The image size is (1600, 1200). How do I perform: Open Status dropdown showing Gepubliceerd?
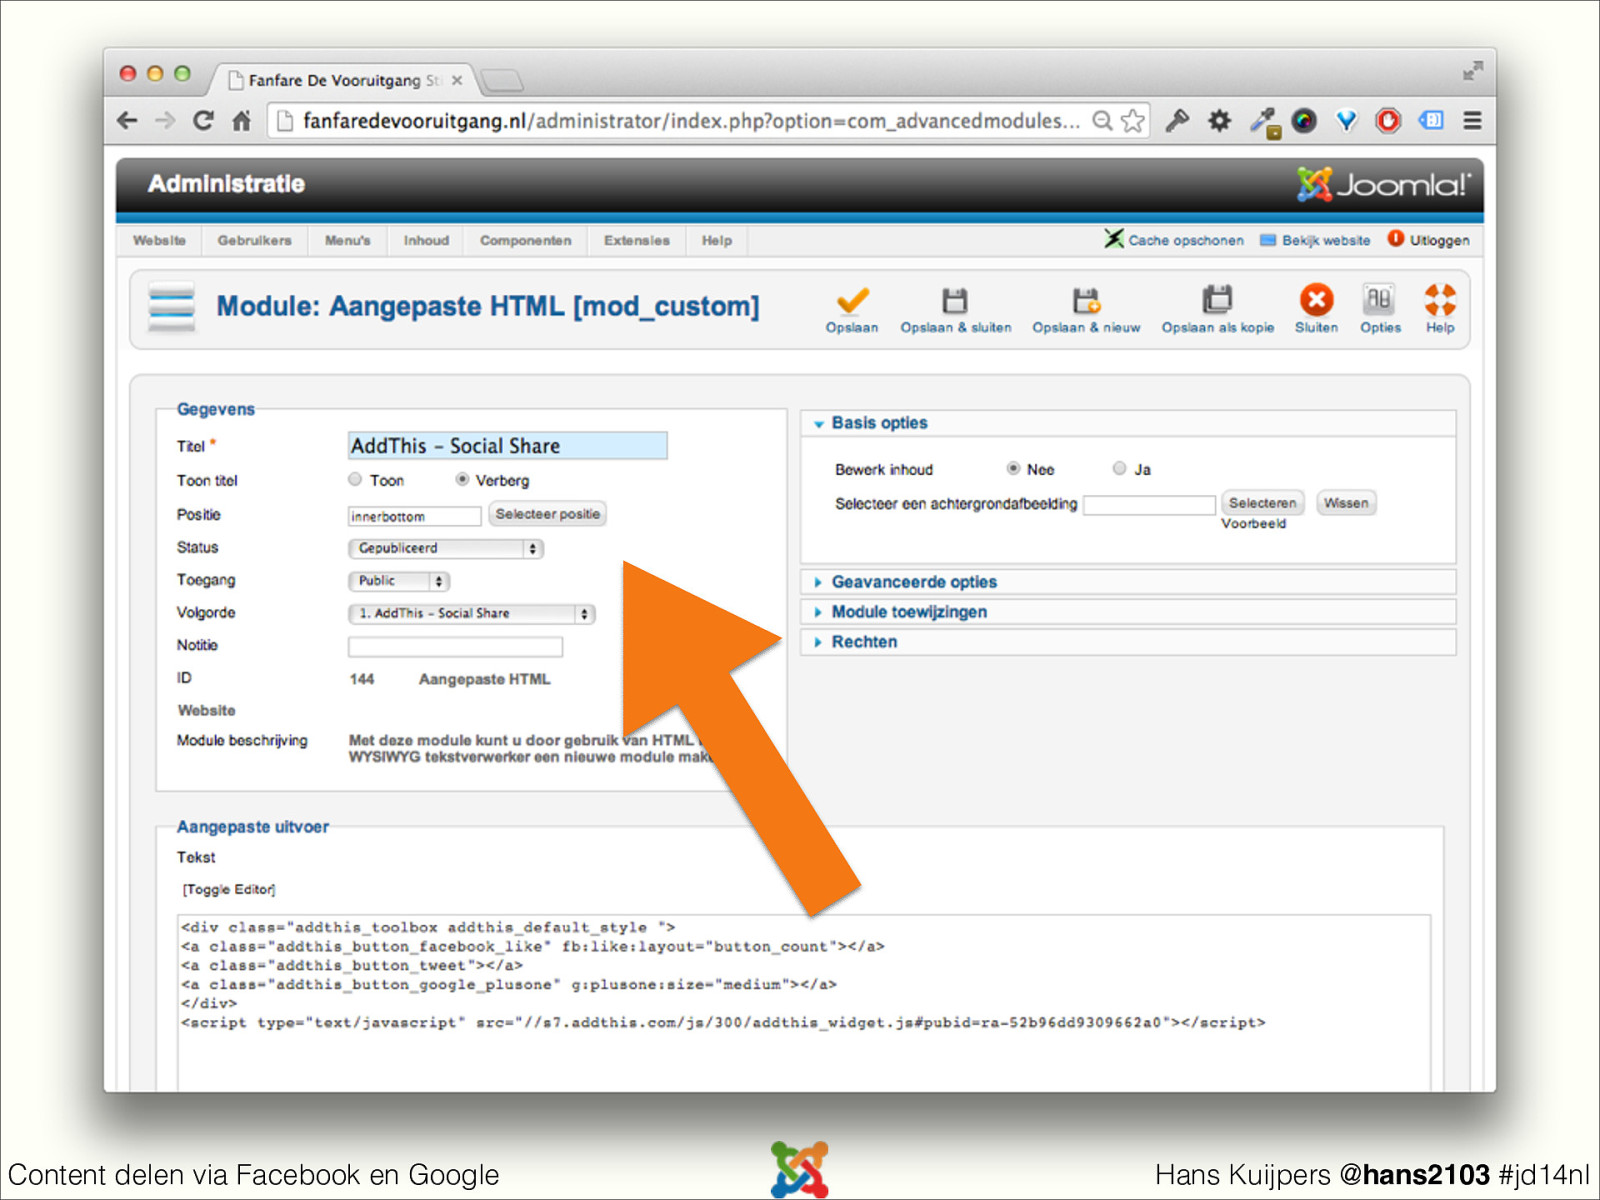(446, 548)
